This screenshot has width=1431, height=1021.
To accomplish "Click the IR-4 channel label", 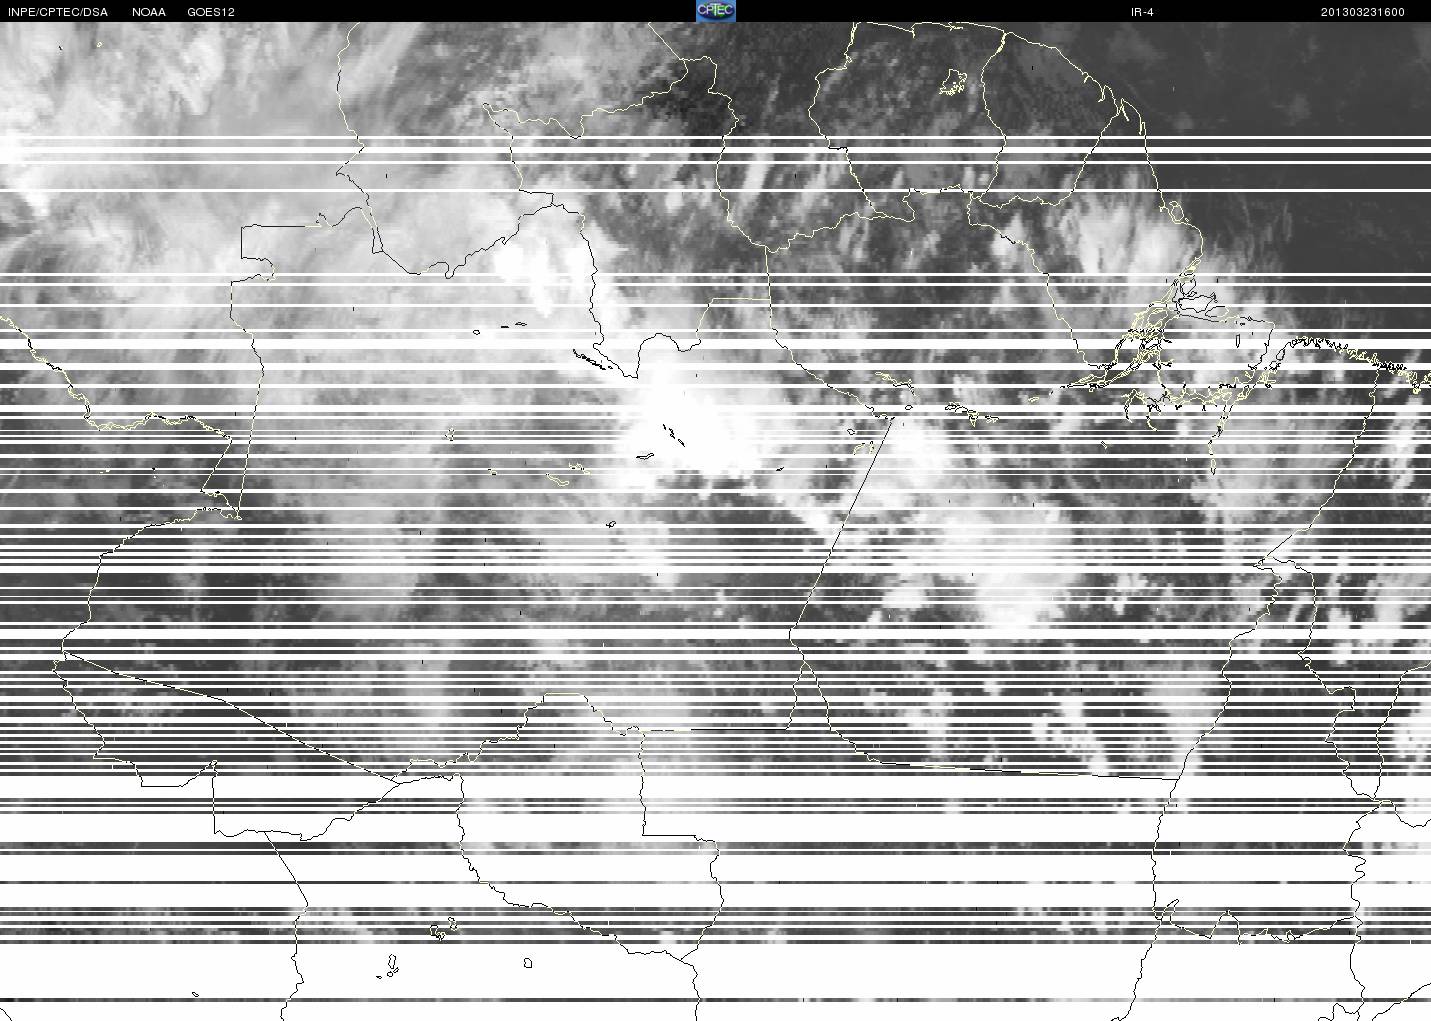I will [x=1142, y=12].
